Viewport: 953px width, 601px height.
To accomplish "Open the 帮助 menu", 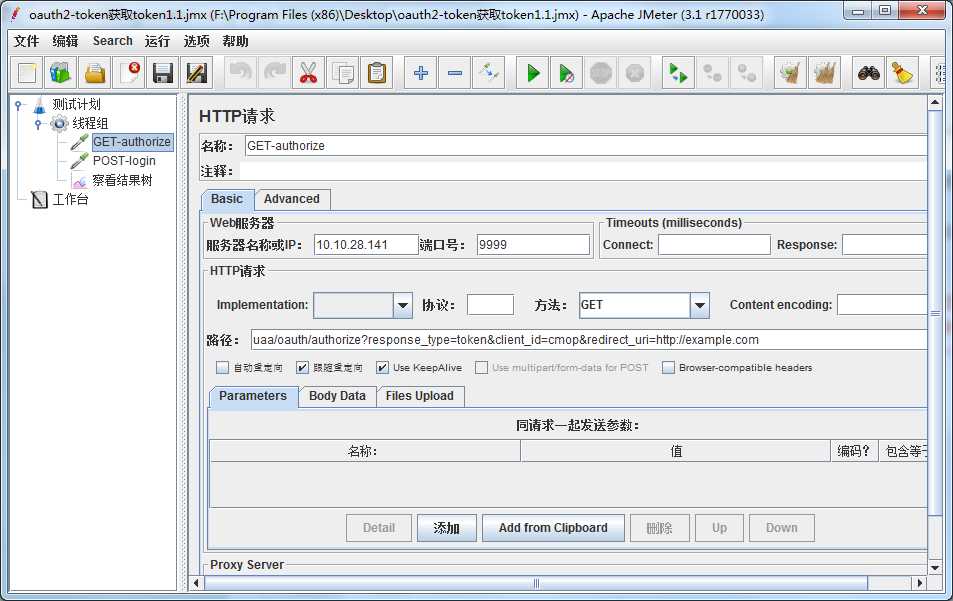I will pos(235,41).
